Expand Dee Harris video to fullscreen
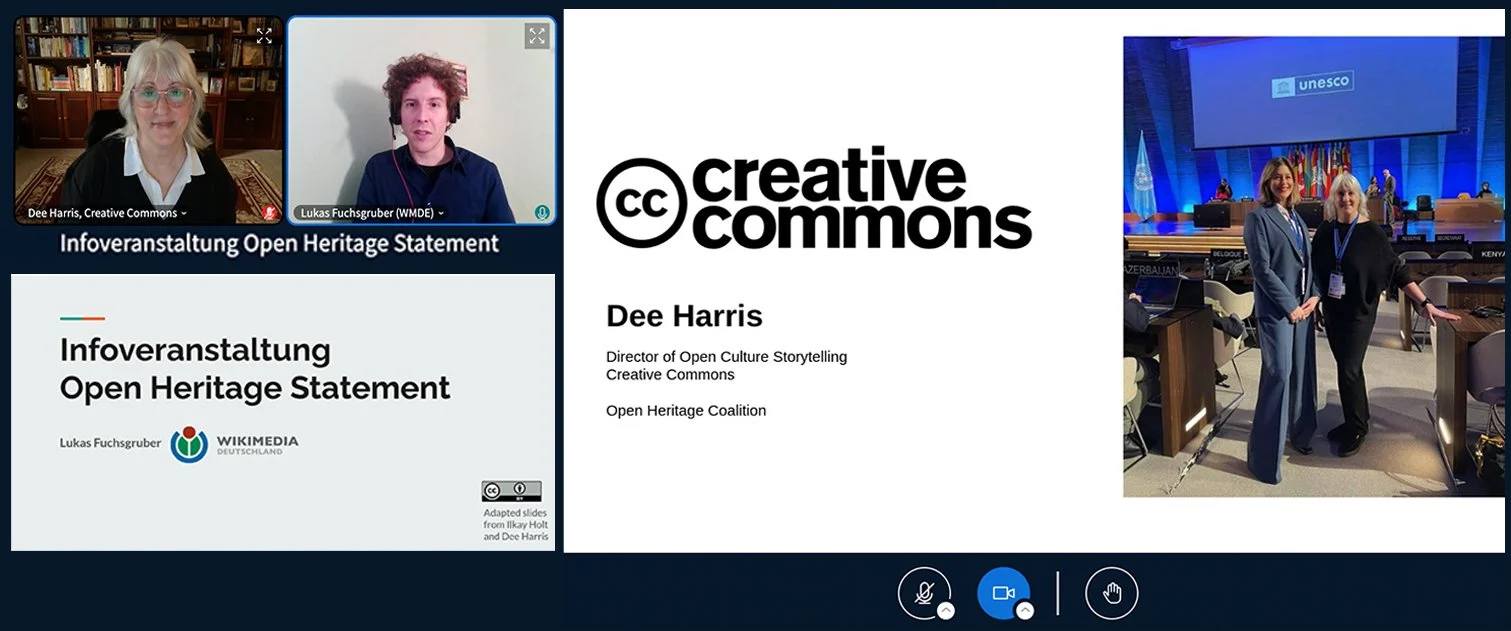This screenshot has height=631, width=1511. pos(264,36)
